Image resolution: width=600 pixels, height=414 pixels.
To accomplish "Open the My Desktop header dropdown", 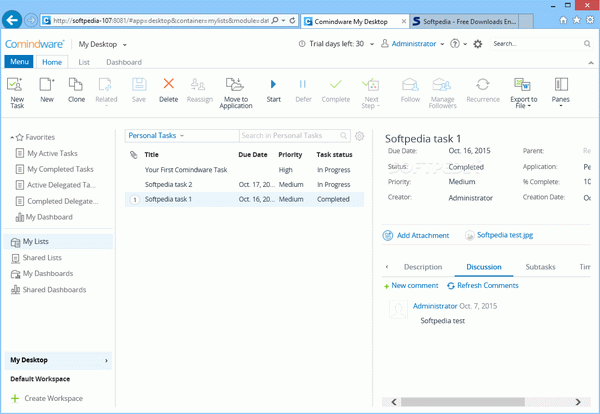I will pos(102,44).
